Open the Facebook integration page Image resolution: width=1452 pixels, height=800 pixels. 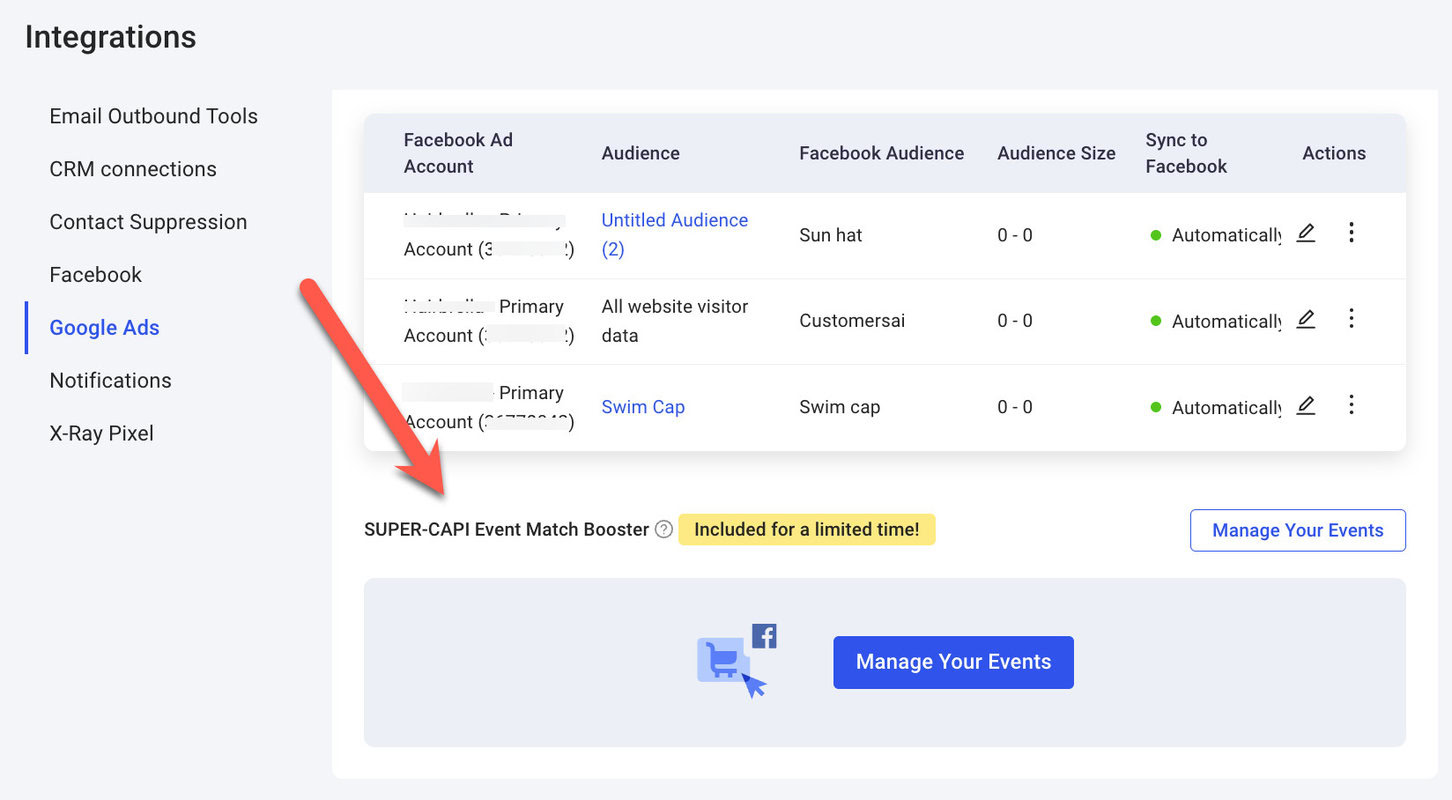96,275
